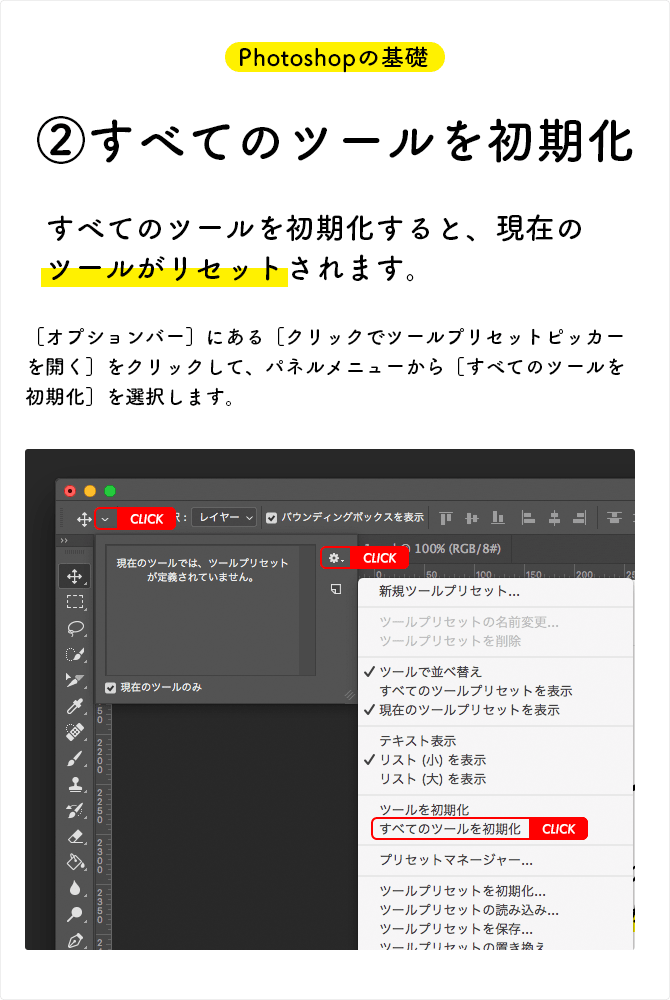670x1000 pixels.
Task: Click the 100% (RGB/8#) document tab
Action: point(456,548)
